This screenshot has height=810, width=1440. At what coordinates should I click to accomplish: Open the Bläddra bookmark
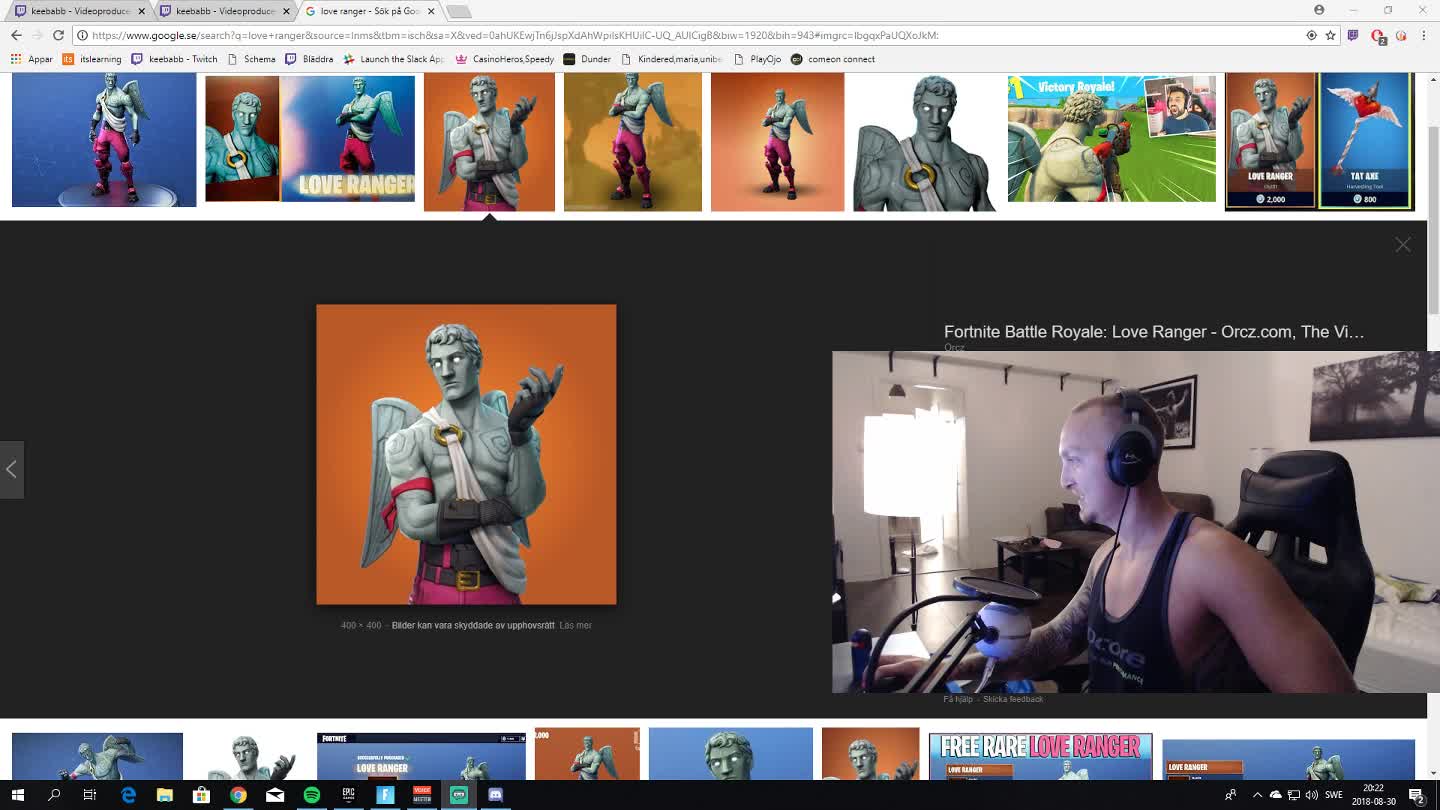(x=309, y=59)
